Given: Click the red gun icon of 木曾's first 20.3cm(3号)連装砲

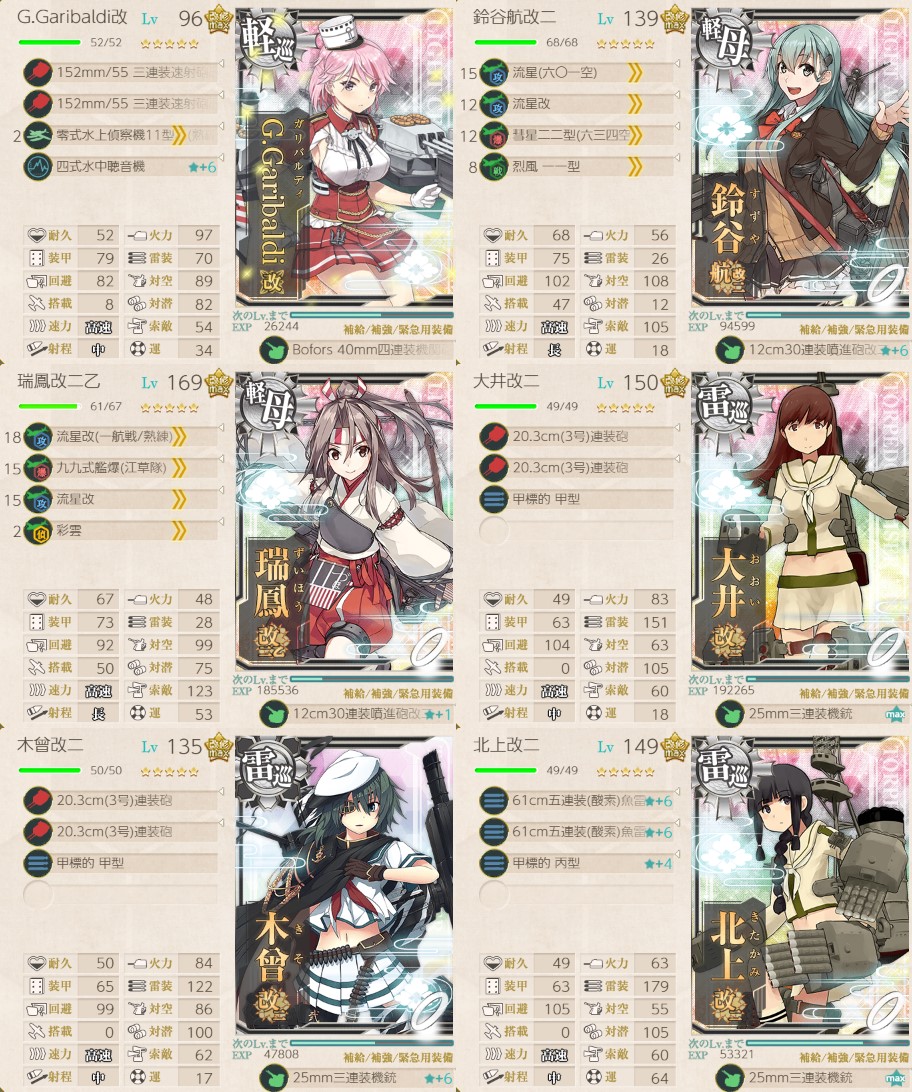Looking at the screenshot, I should 38,800.
